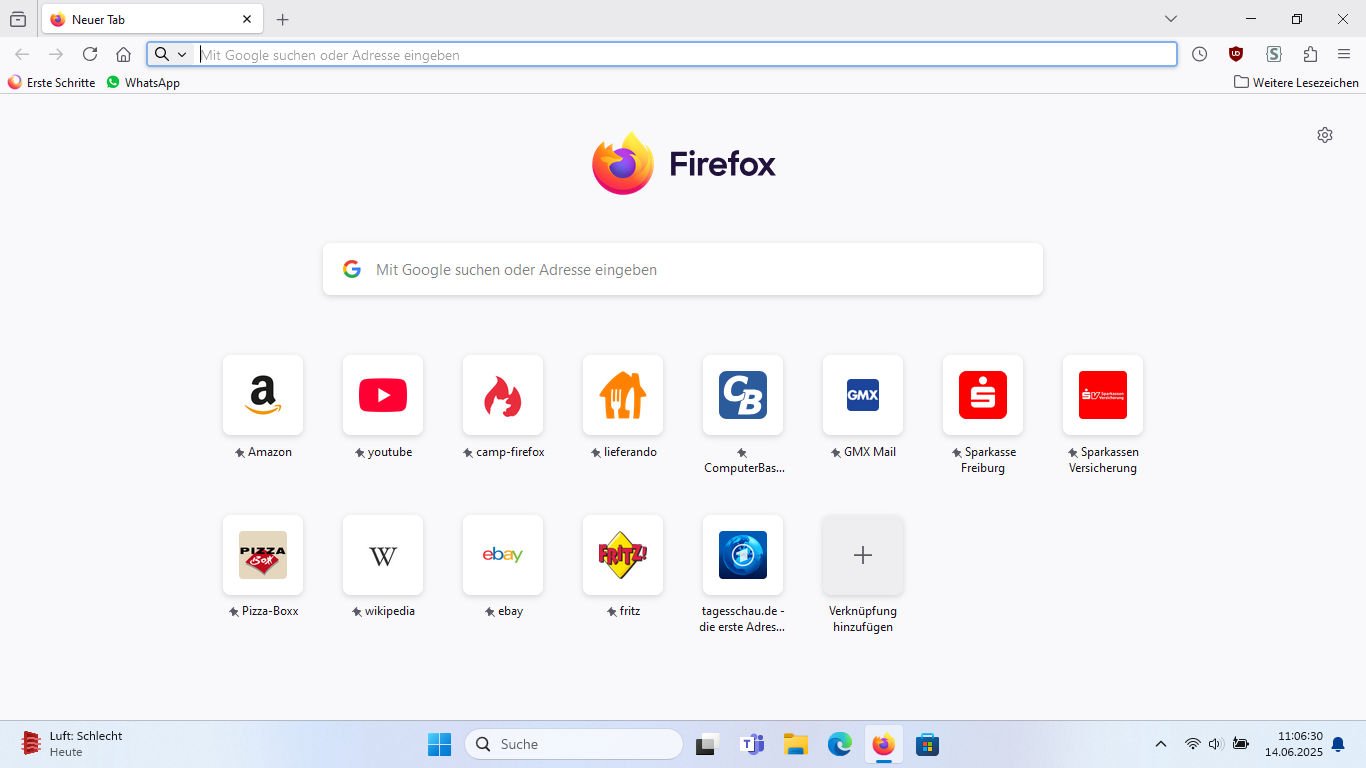Click the green S extension icon

[x=1273, y=54]
